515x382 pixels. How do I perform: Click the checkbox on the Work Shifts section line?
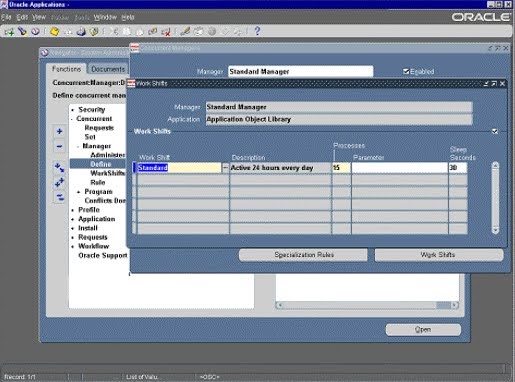pos(495,131)
